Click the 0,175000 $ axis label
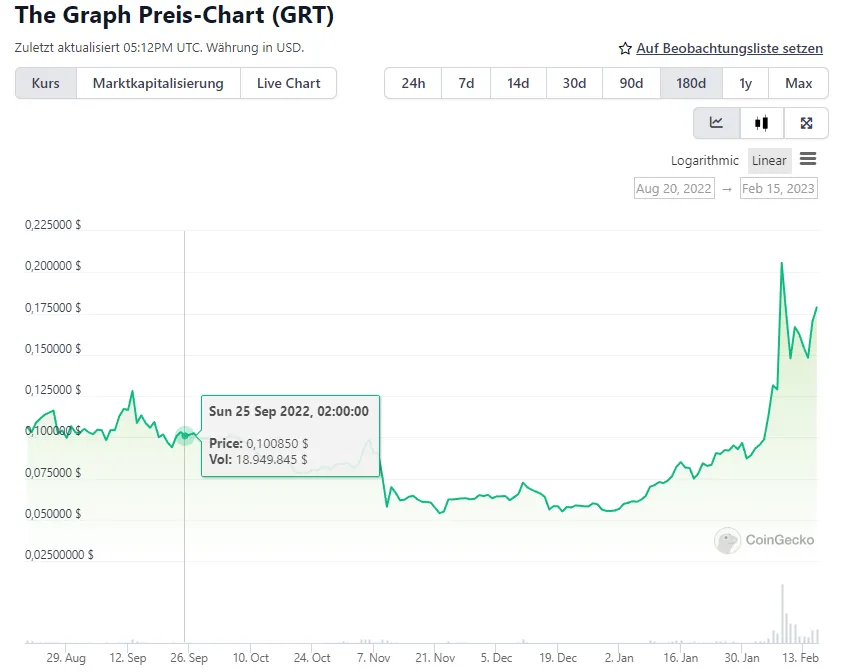845x672 pixels. click(53, 308)
